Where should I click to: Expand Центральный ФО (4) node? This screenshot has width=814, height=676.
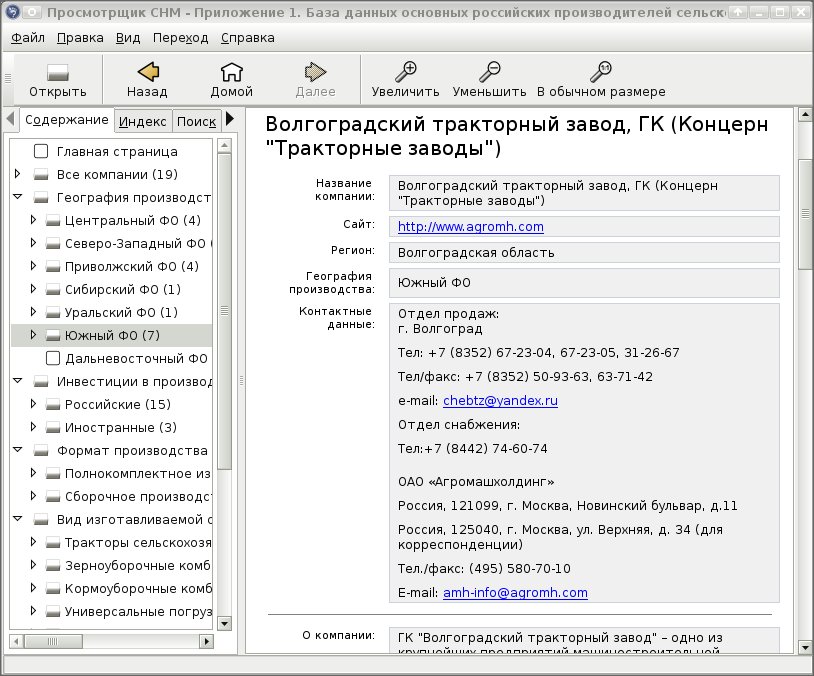coord(33,220)
